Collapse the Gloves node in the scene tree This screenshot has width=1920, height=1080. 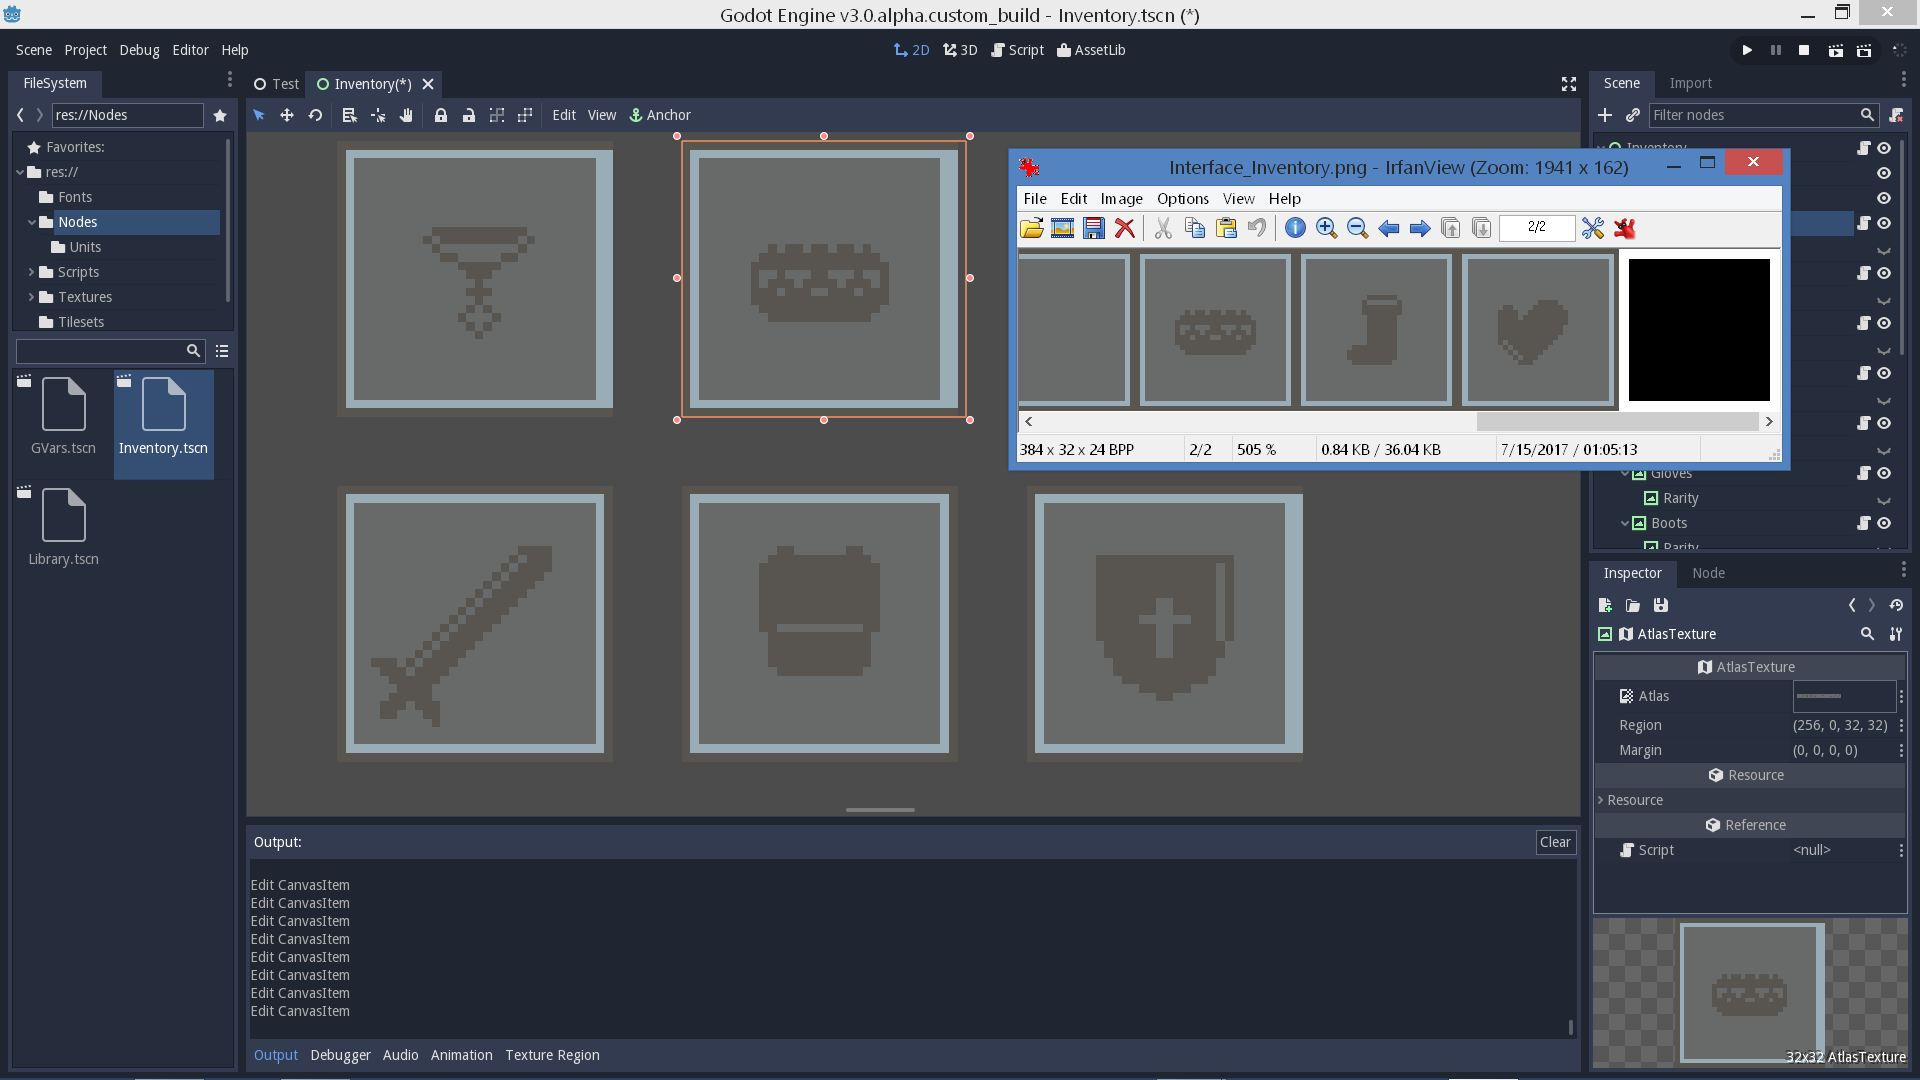coord(1627,472)
